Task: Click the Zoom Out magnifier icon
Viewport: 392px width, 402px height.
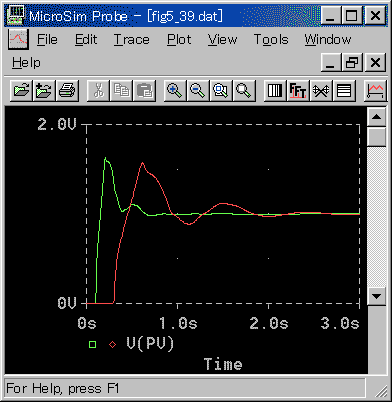Action: (198, 90)
